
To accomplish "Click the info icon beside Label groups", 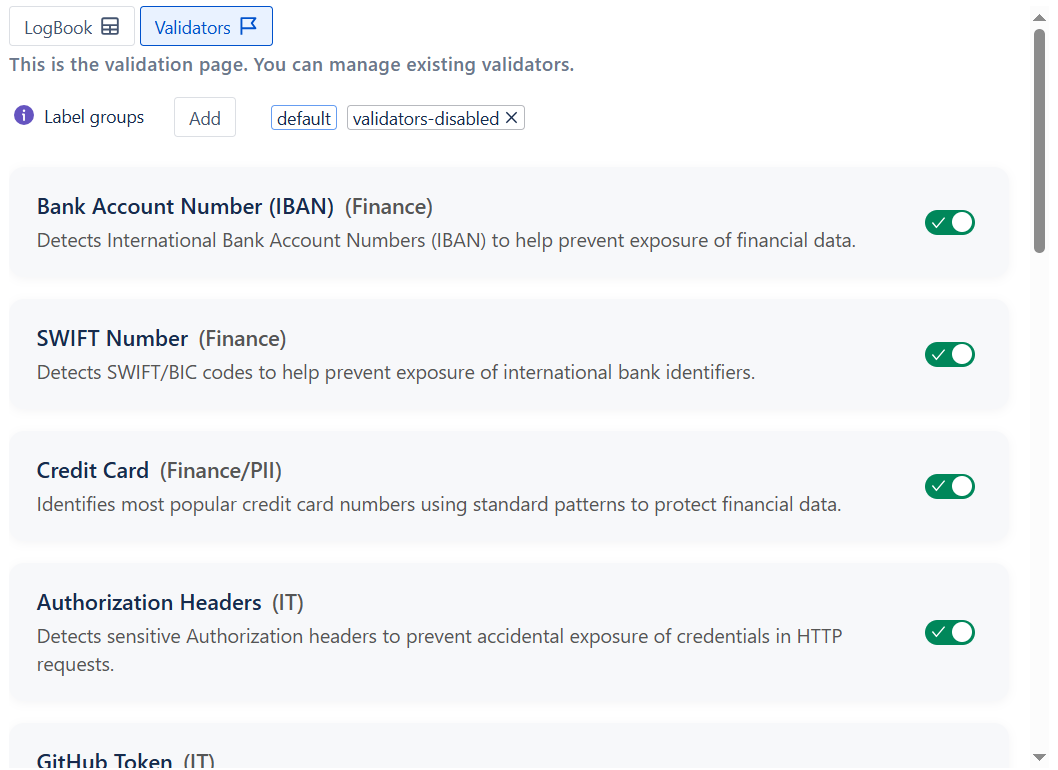I will [x=24, y=116].
